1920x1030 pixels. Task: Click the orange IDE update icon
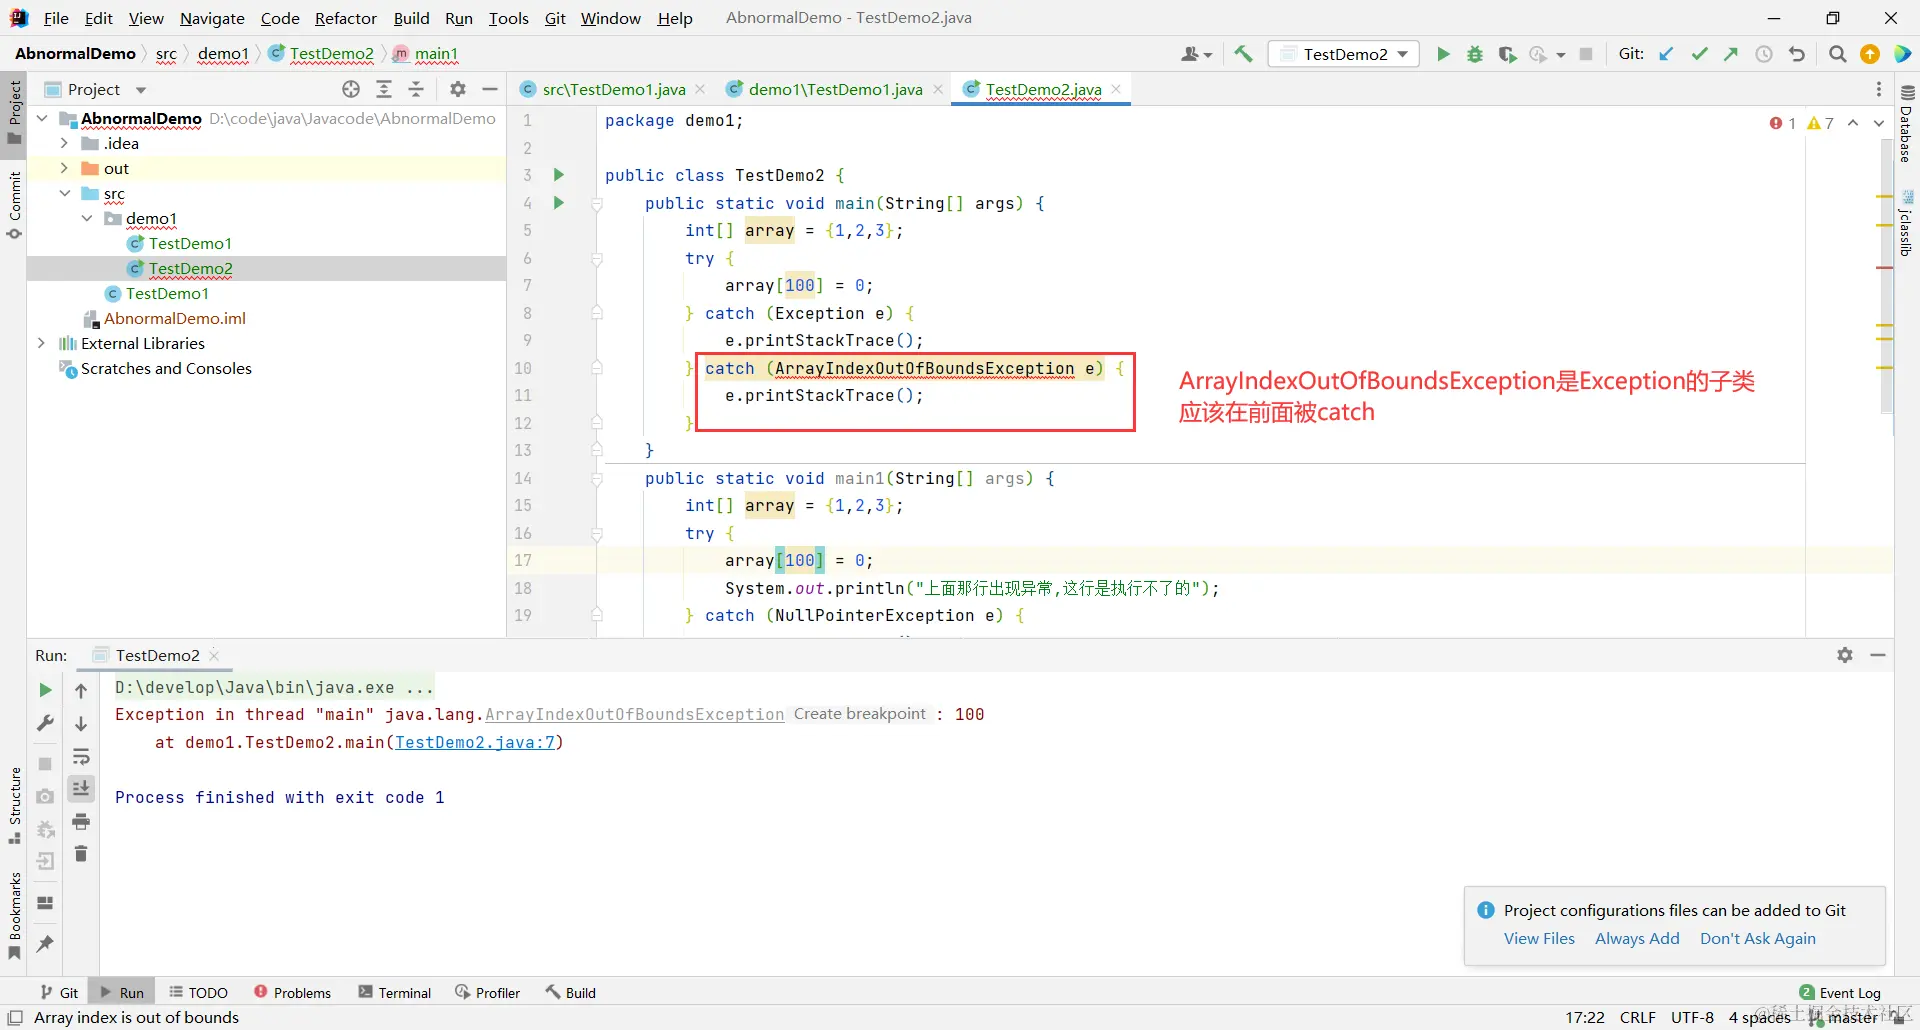[x=1870, y=54]
